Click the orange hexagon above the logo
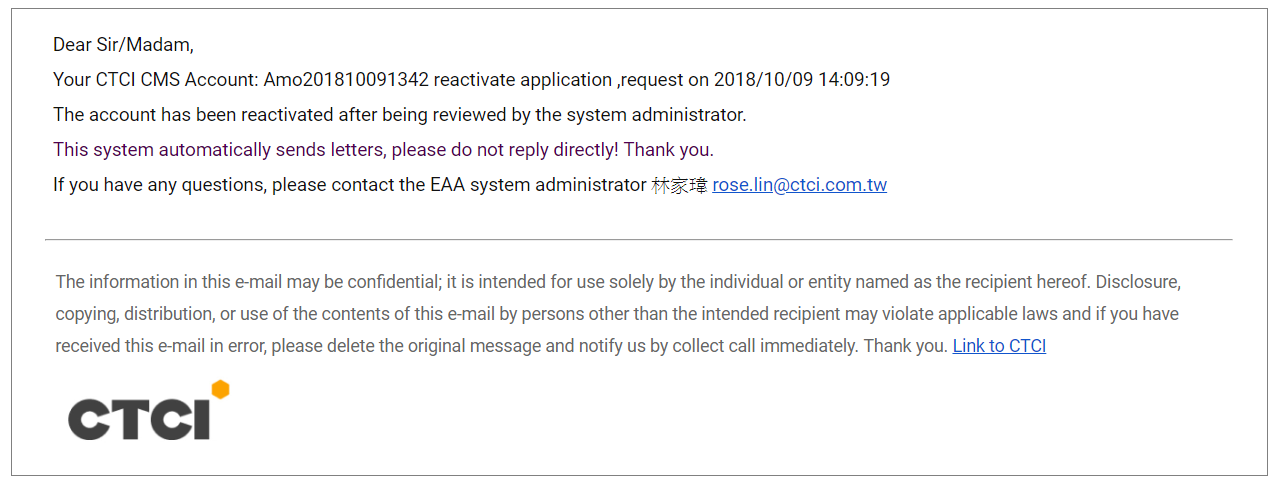Image resolution: width=1281 pixels, height=489 pixels. point(220,389)
